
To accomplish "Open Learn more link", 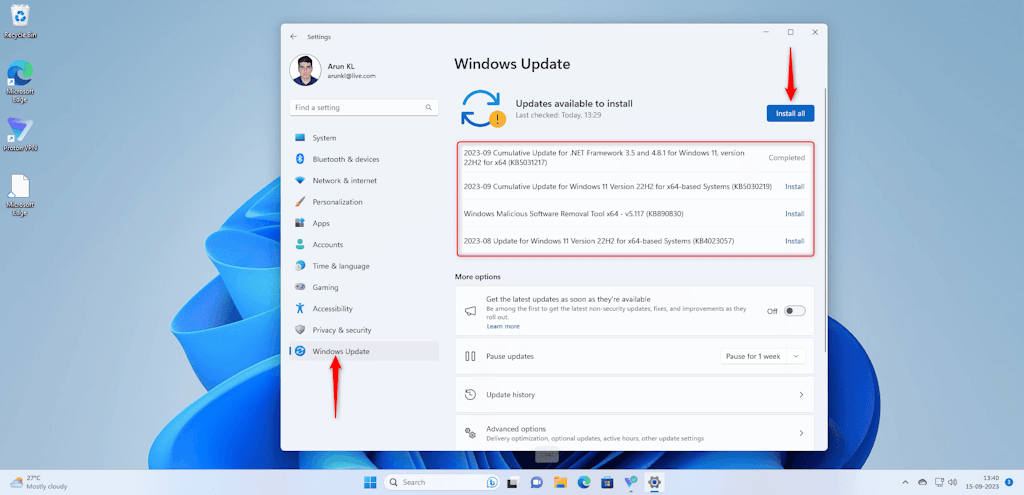I will click(x=503, y=326).
